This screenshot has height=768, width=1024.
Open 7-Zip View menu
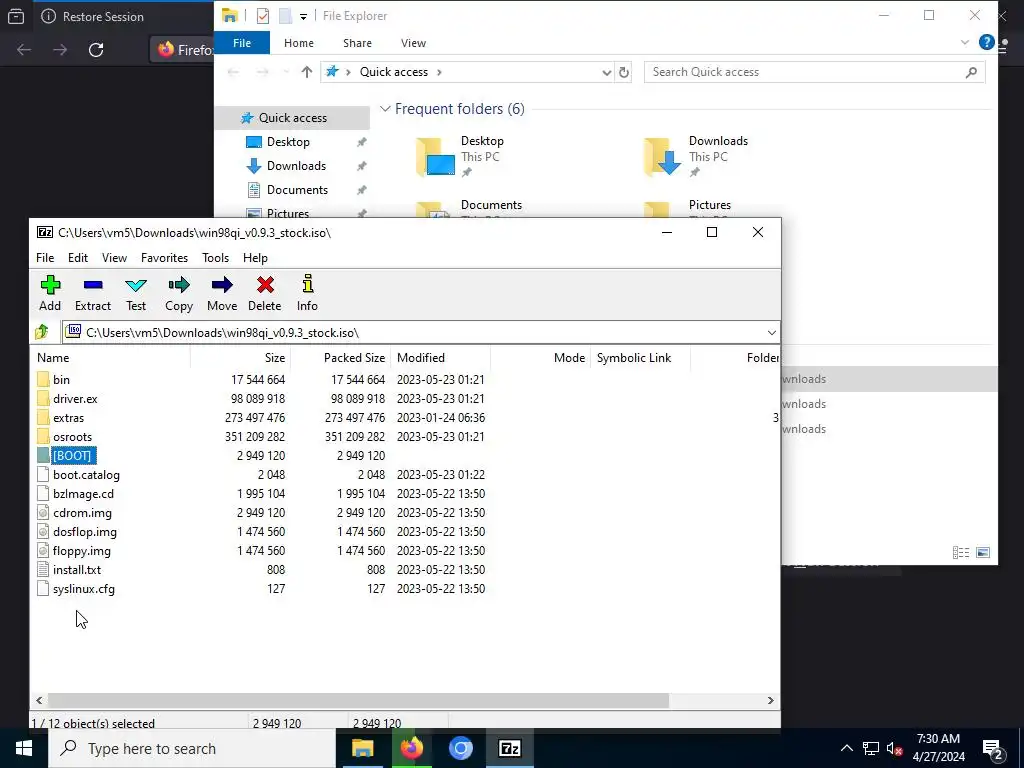(114, 258)
